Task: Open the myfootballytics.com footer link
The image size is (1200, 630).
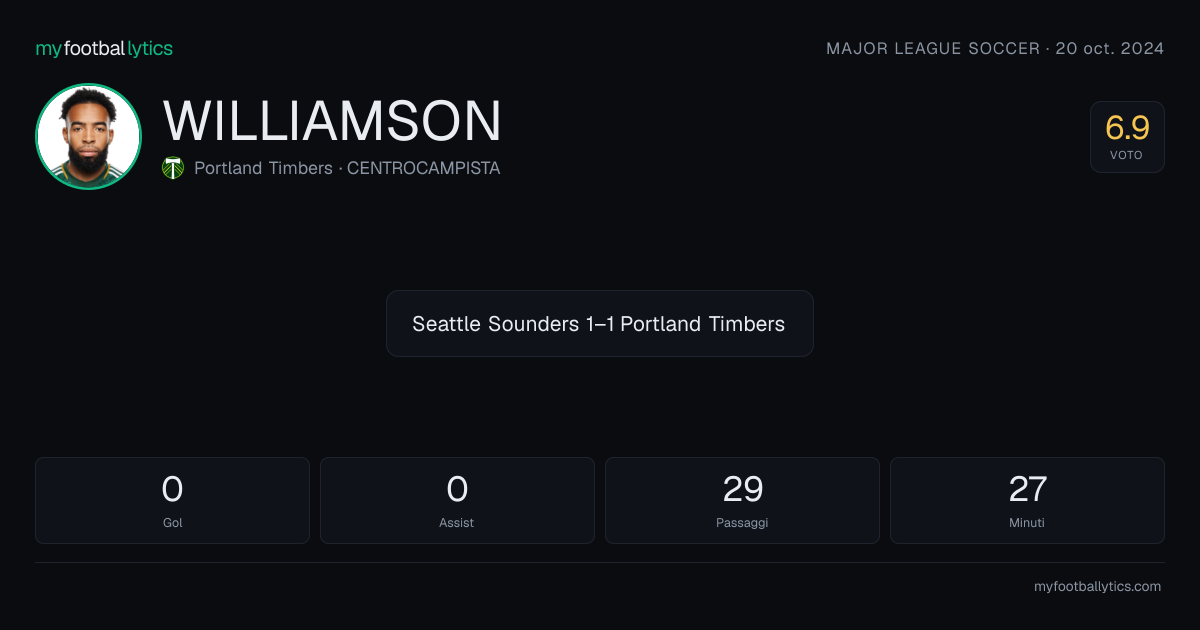Action: click(x=1097, y=587)
